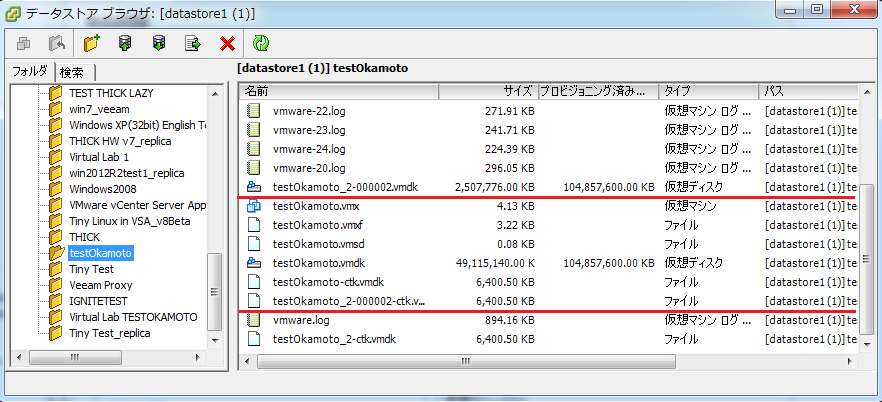The width and height of the screenshot is (882, 402).
Task: Click the testOkamoto.vmdk disk icon
Action: pyautogui.click(x=254, y=263)
